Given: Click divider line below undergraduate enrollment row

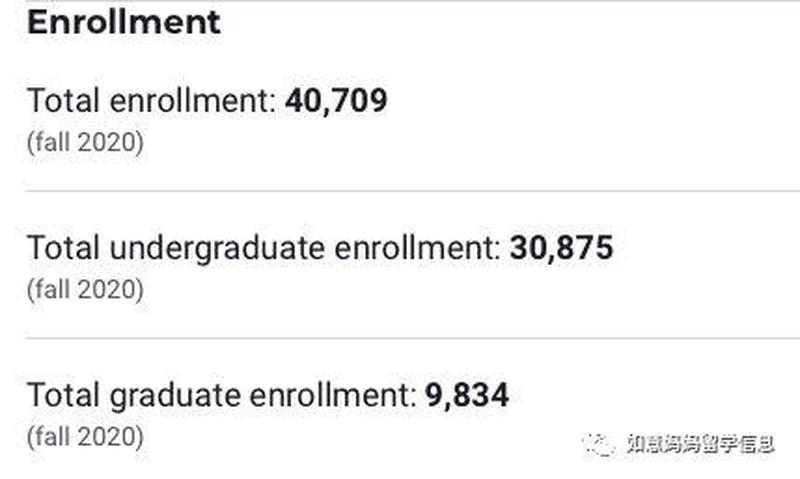Looking at the screenshot, I should [413, 338].
